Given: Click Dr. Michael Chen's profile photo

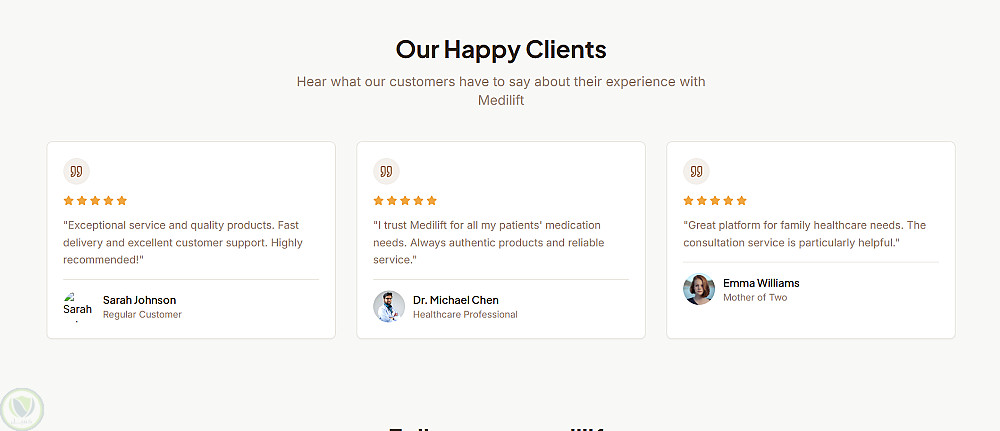Looking at the screenshot, I should [x=389, y=306].
